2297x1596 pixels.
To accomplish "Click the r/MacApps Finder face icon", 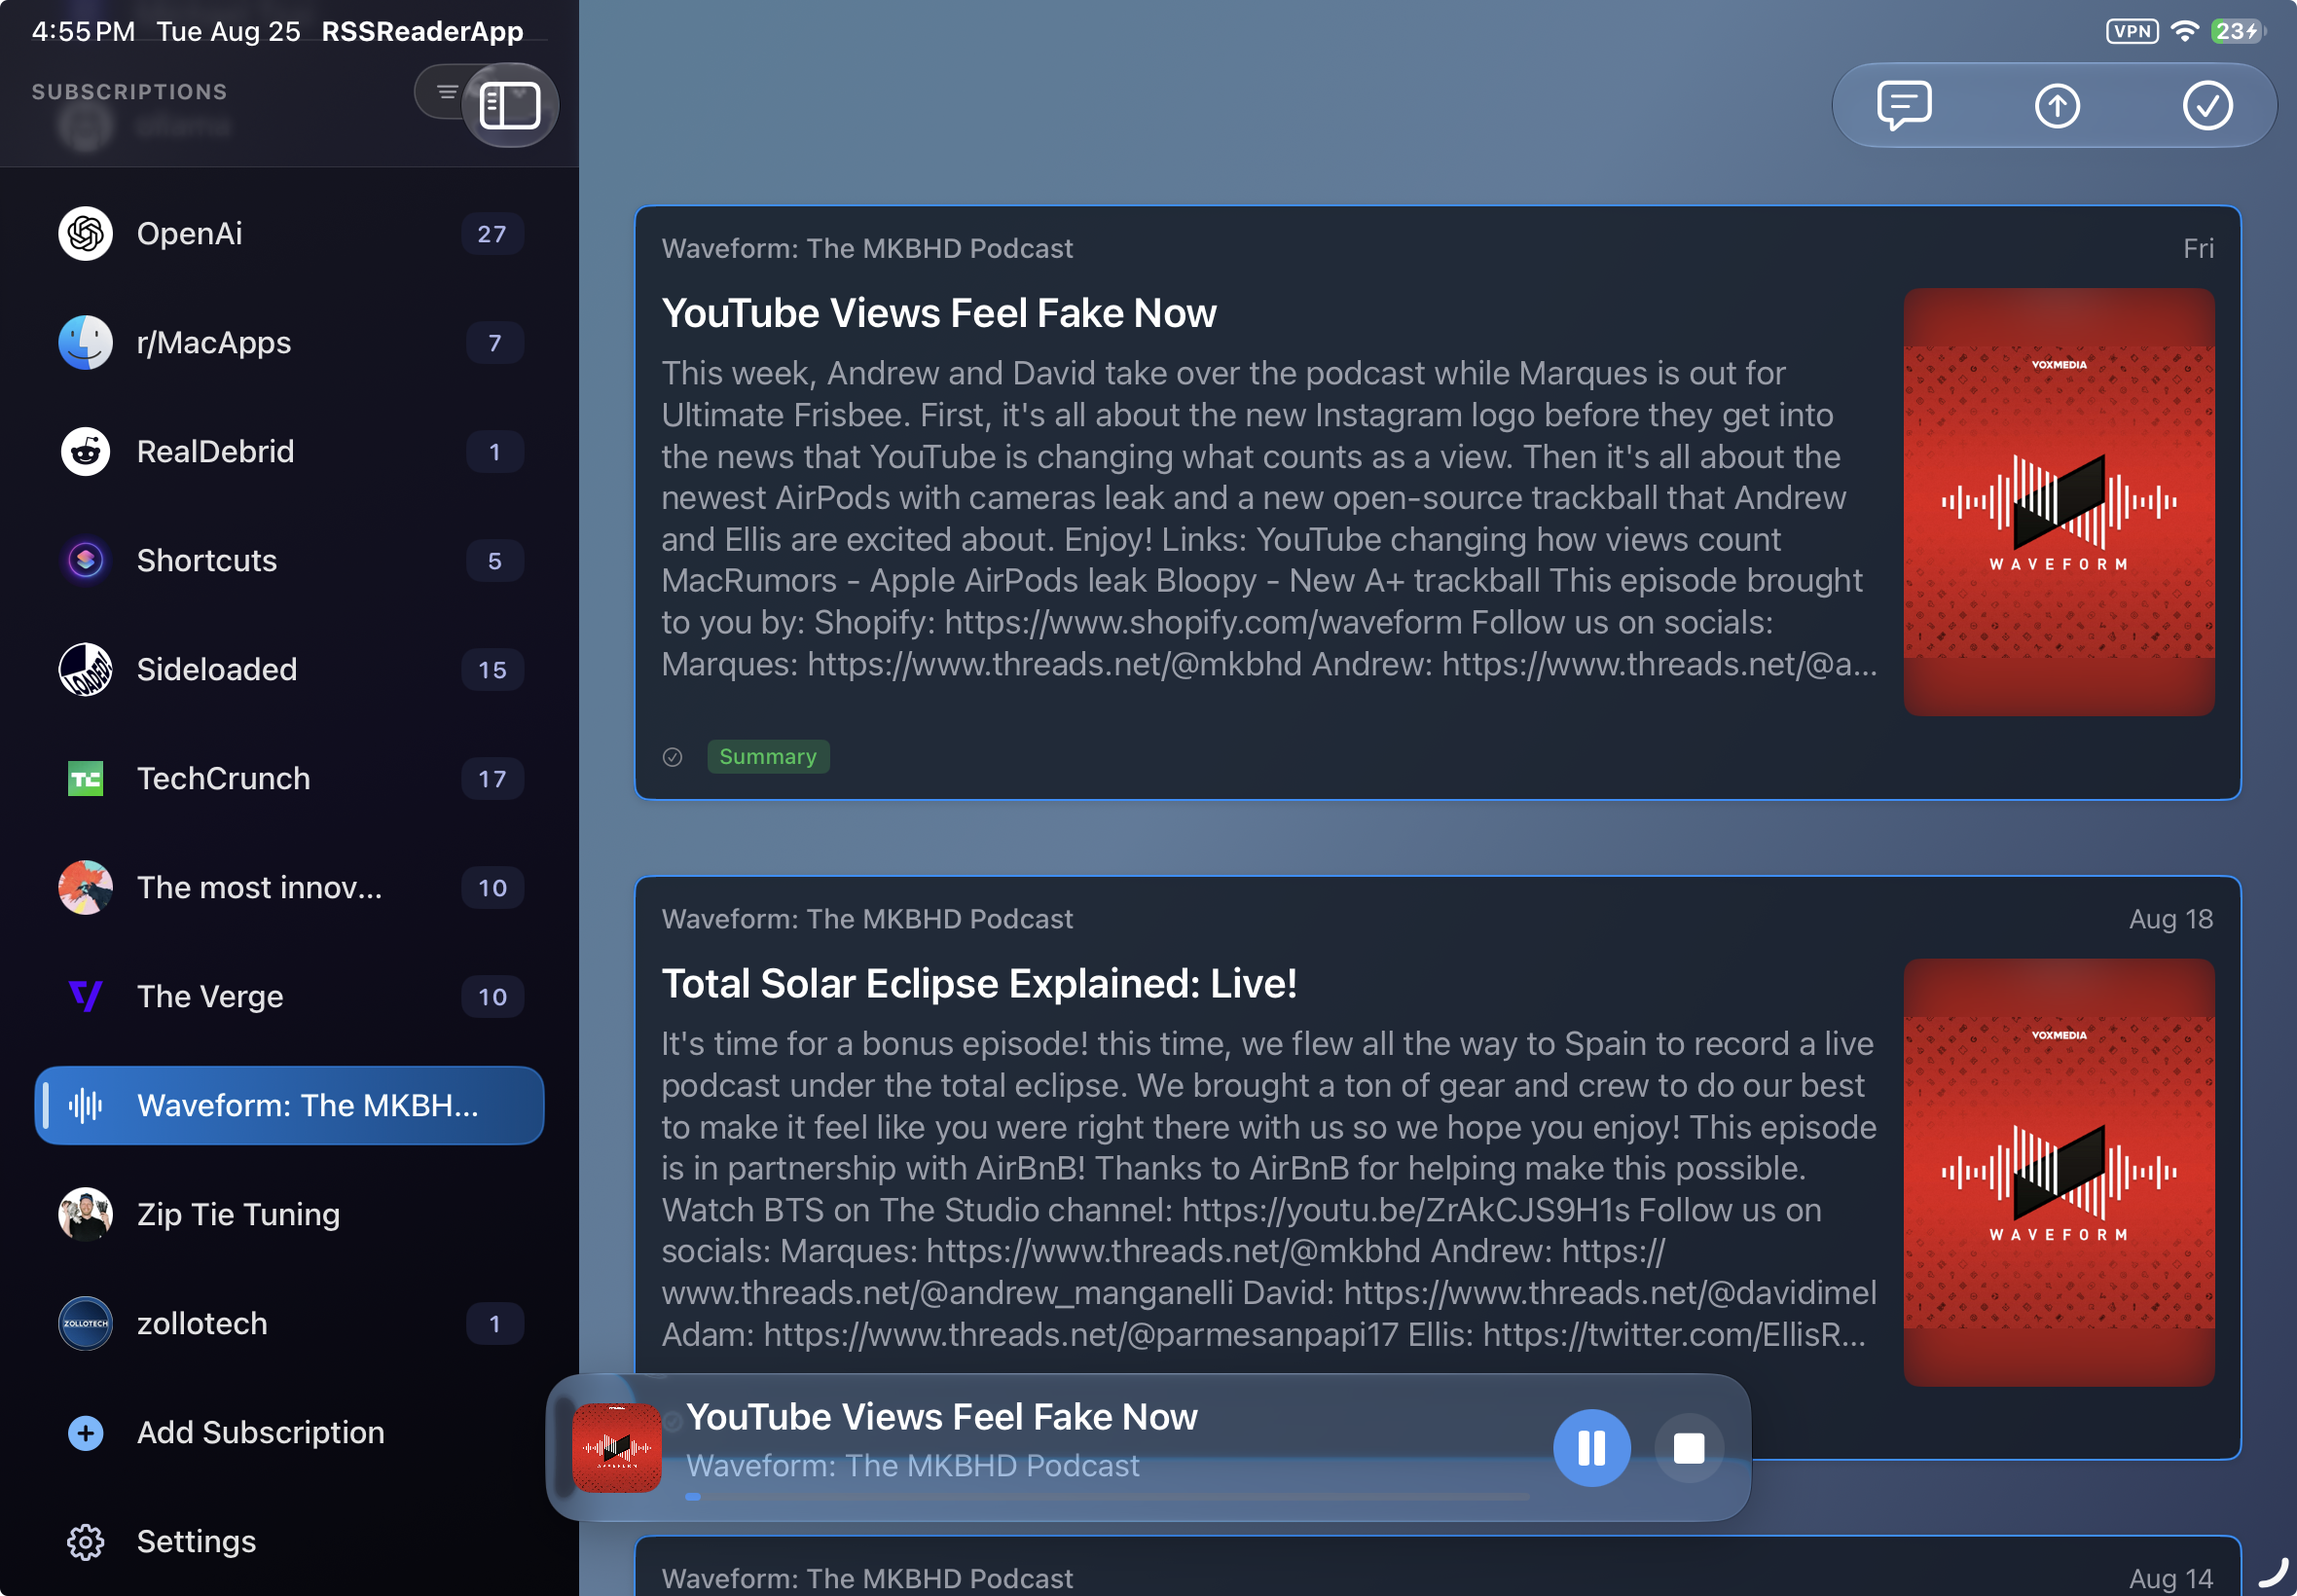I will pos(86,343).
